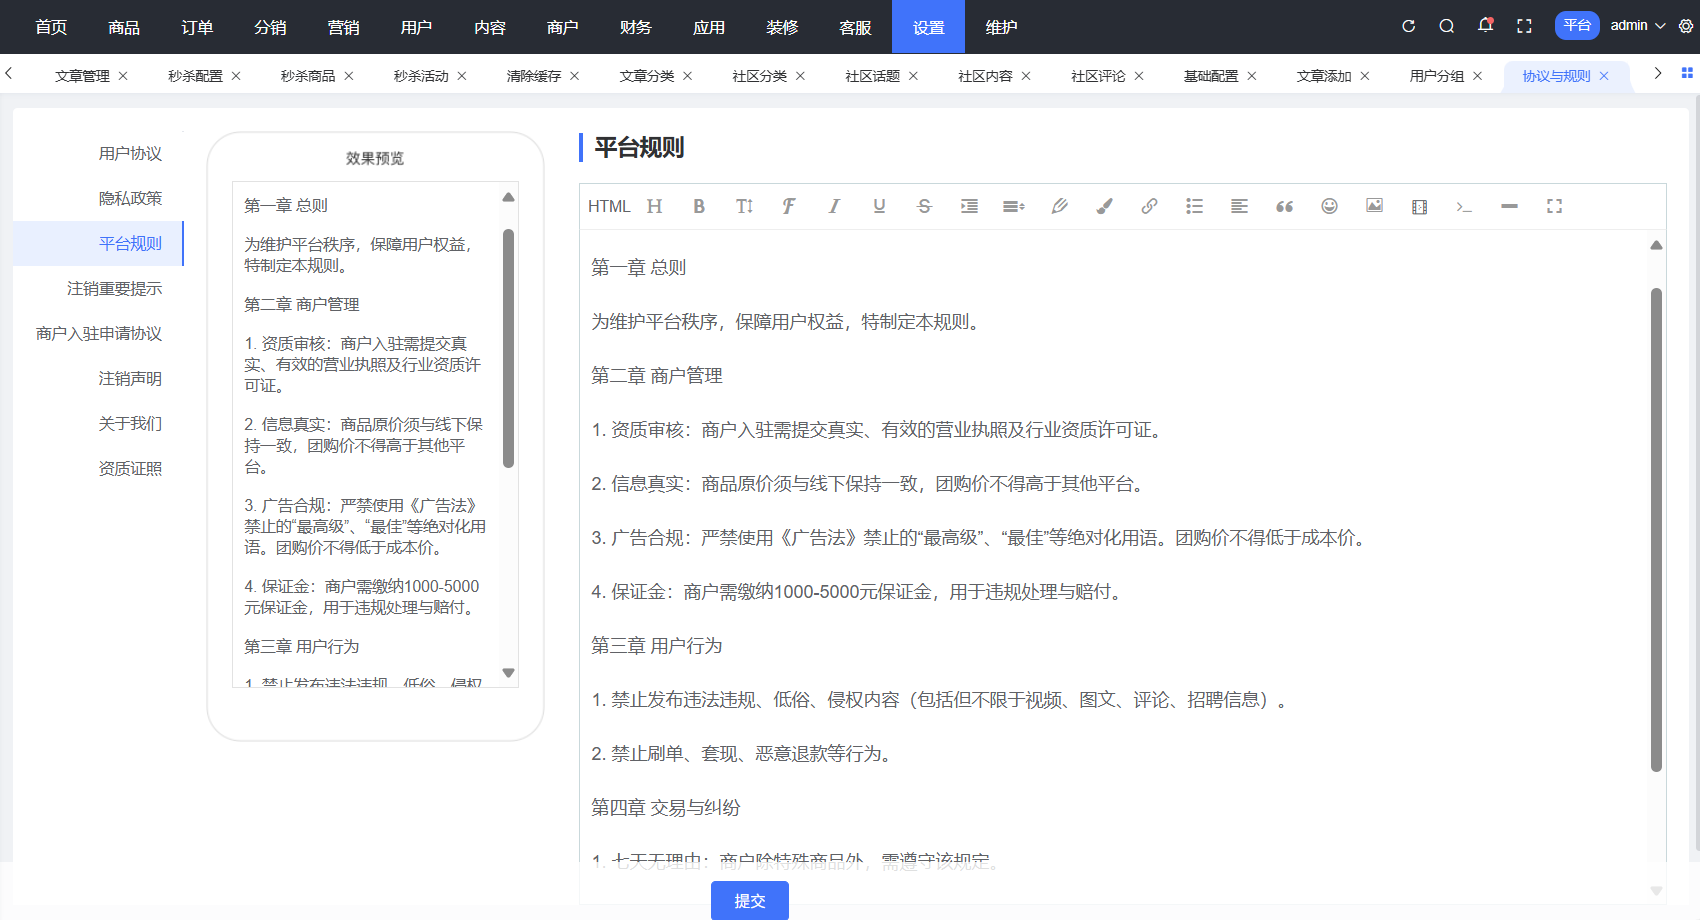Insert an image into the editor
1700x920 pixels.
pyautogui.click(x=1374, y=206)
